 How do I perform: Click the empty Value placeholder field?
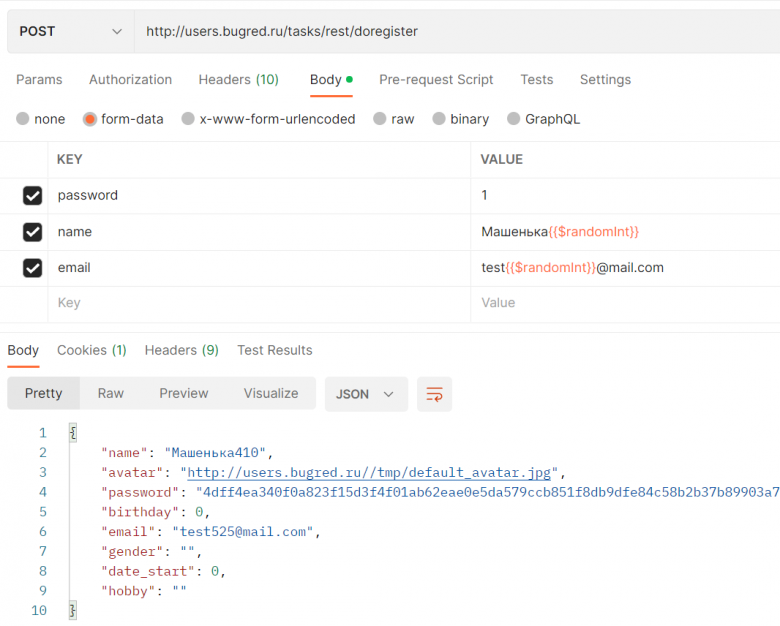click(x=625, y=303)
